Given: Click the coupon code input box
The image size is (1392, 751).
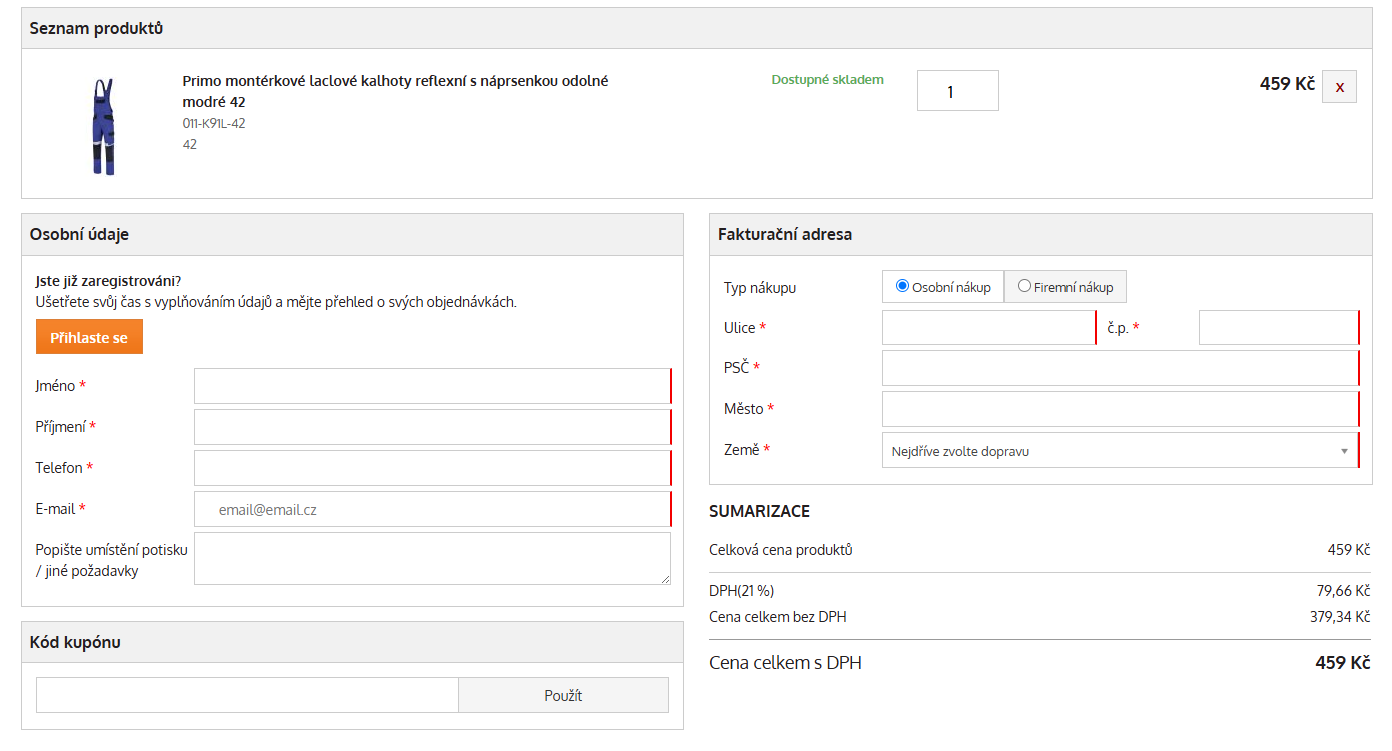Looking at the screenshot, I should coord(247,695).
